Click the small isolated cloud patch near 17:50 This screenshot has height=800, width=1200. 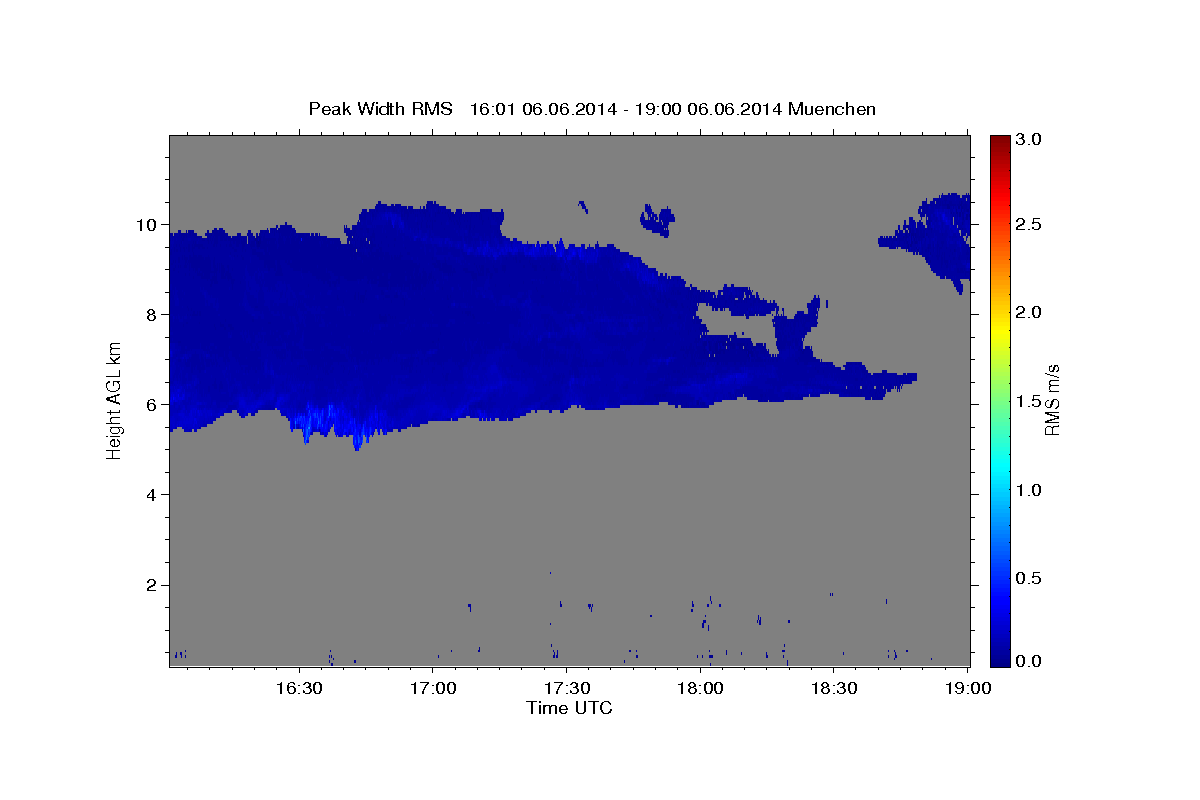(x=657, y=219)
